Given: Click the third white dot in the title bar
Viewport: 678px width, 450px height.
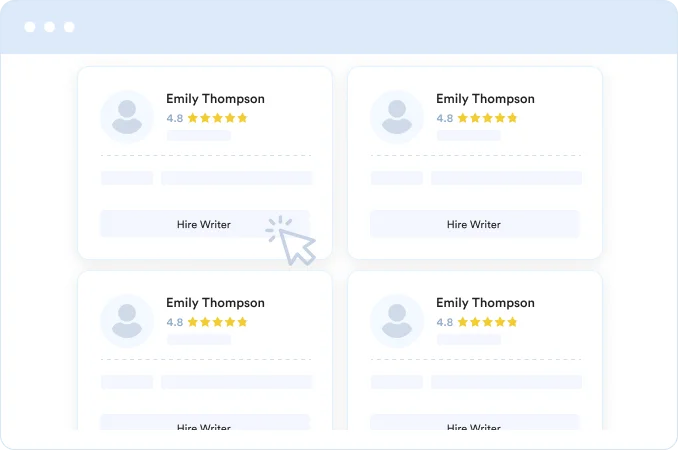Looking at the screenshot, I should [x=69, y=27].
